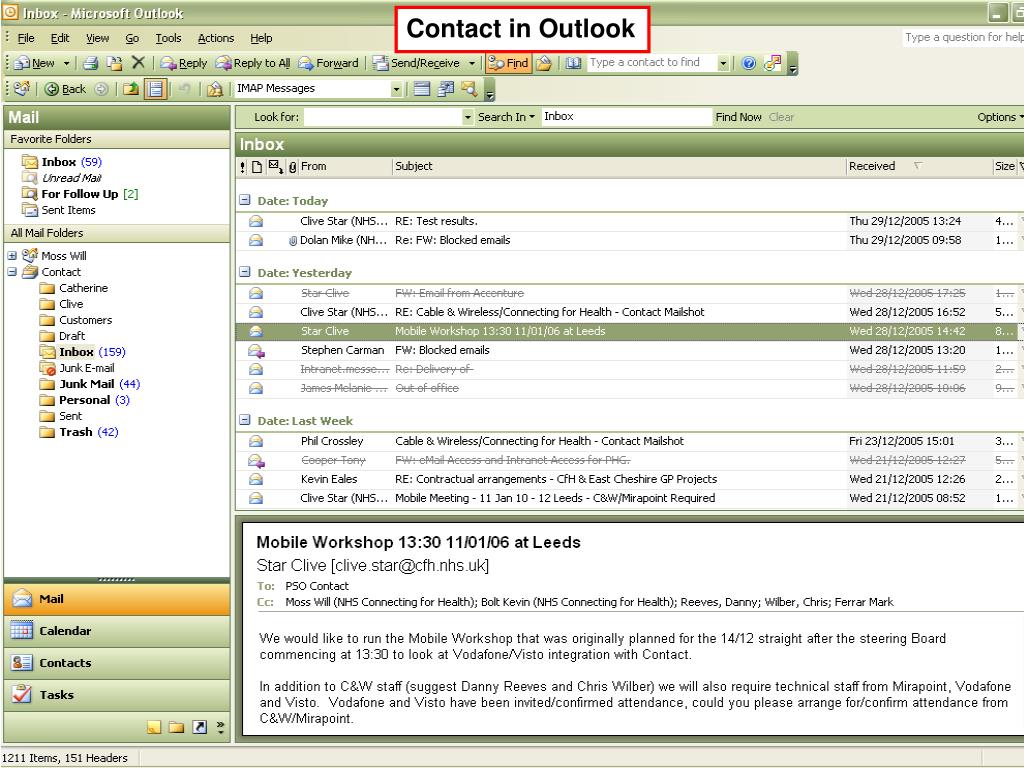Open the Look for dropdown arrow
Screen dimensions: 1024x768
click(467, 118)
